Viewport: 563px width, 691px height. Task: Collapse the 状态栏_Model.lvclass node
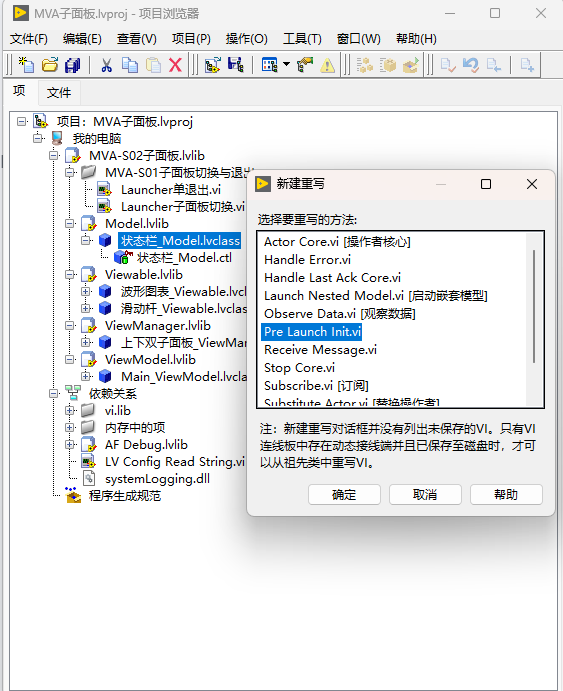tap(86, 240)
